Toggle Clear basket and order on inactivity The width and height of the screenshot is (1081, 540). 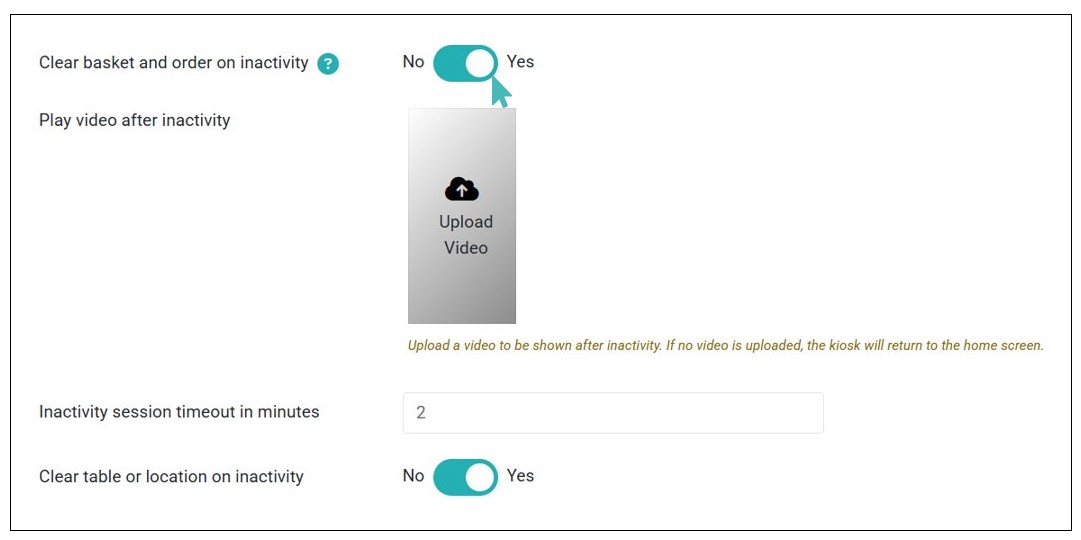[465, 63]
